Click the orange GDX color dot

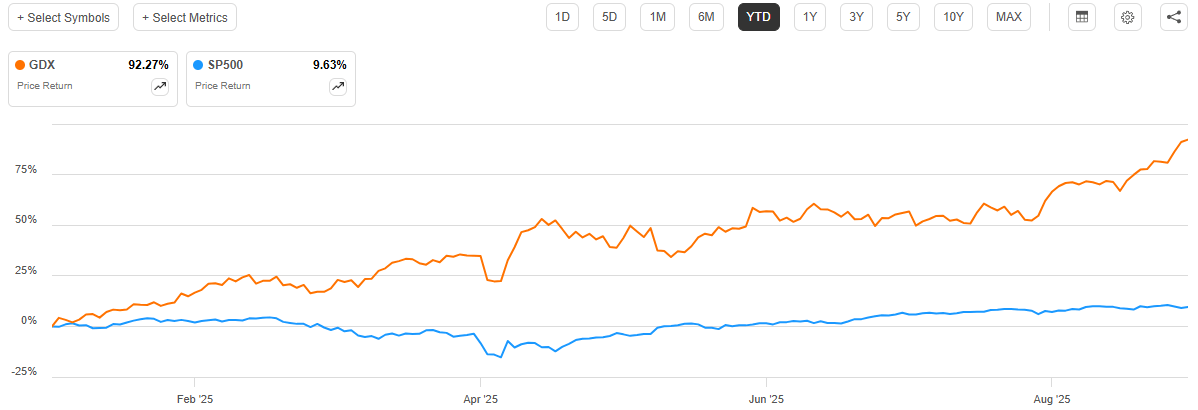click(21, 65)
